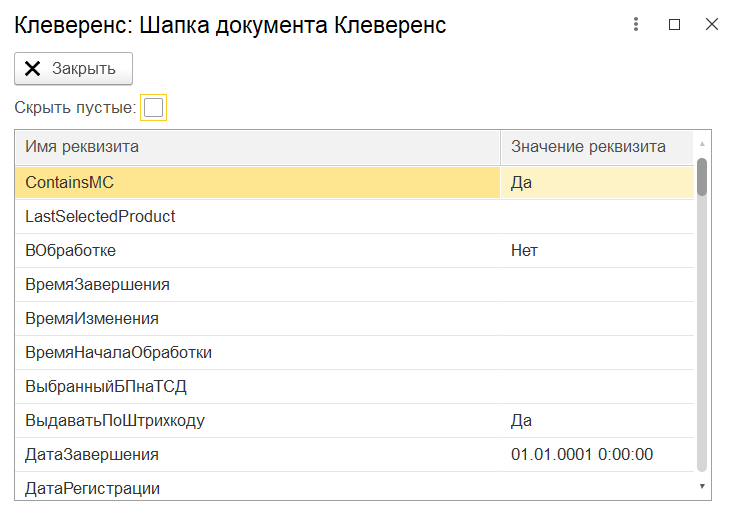Select the Да value of ContainsMC

[597, 182]
